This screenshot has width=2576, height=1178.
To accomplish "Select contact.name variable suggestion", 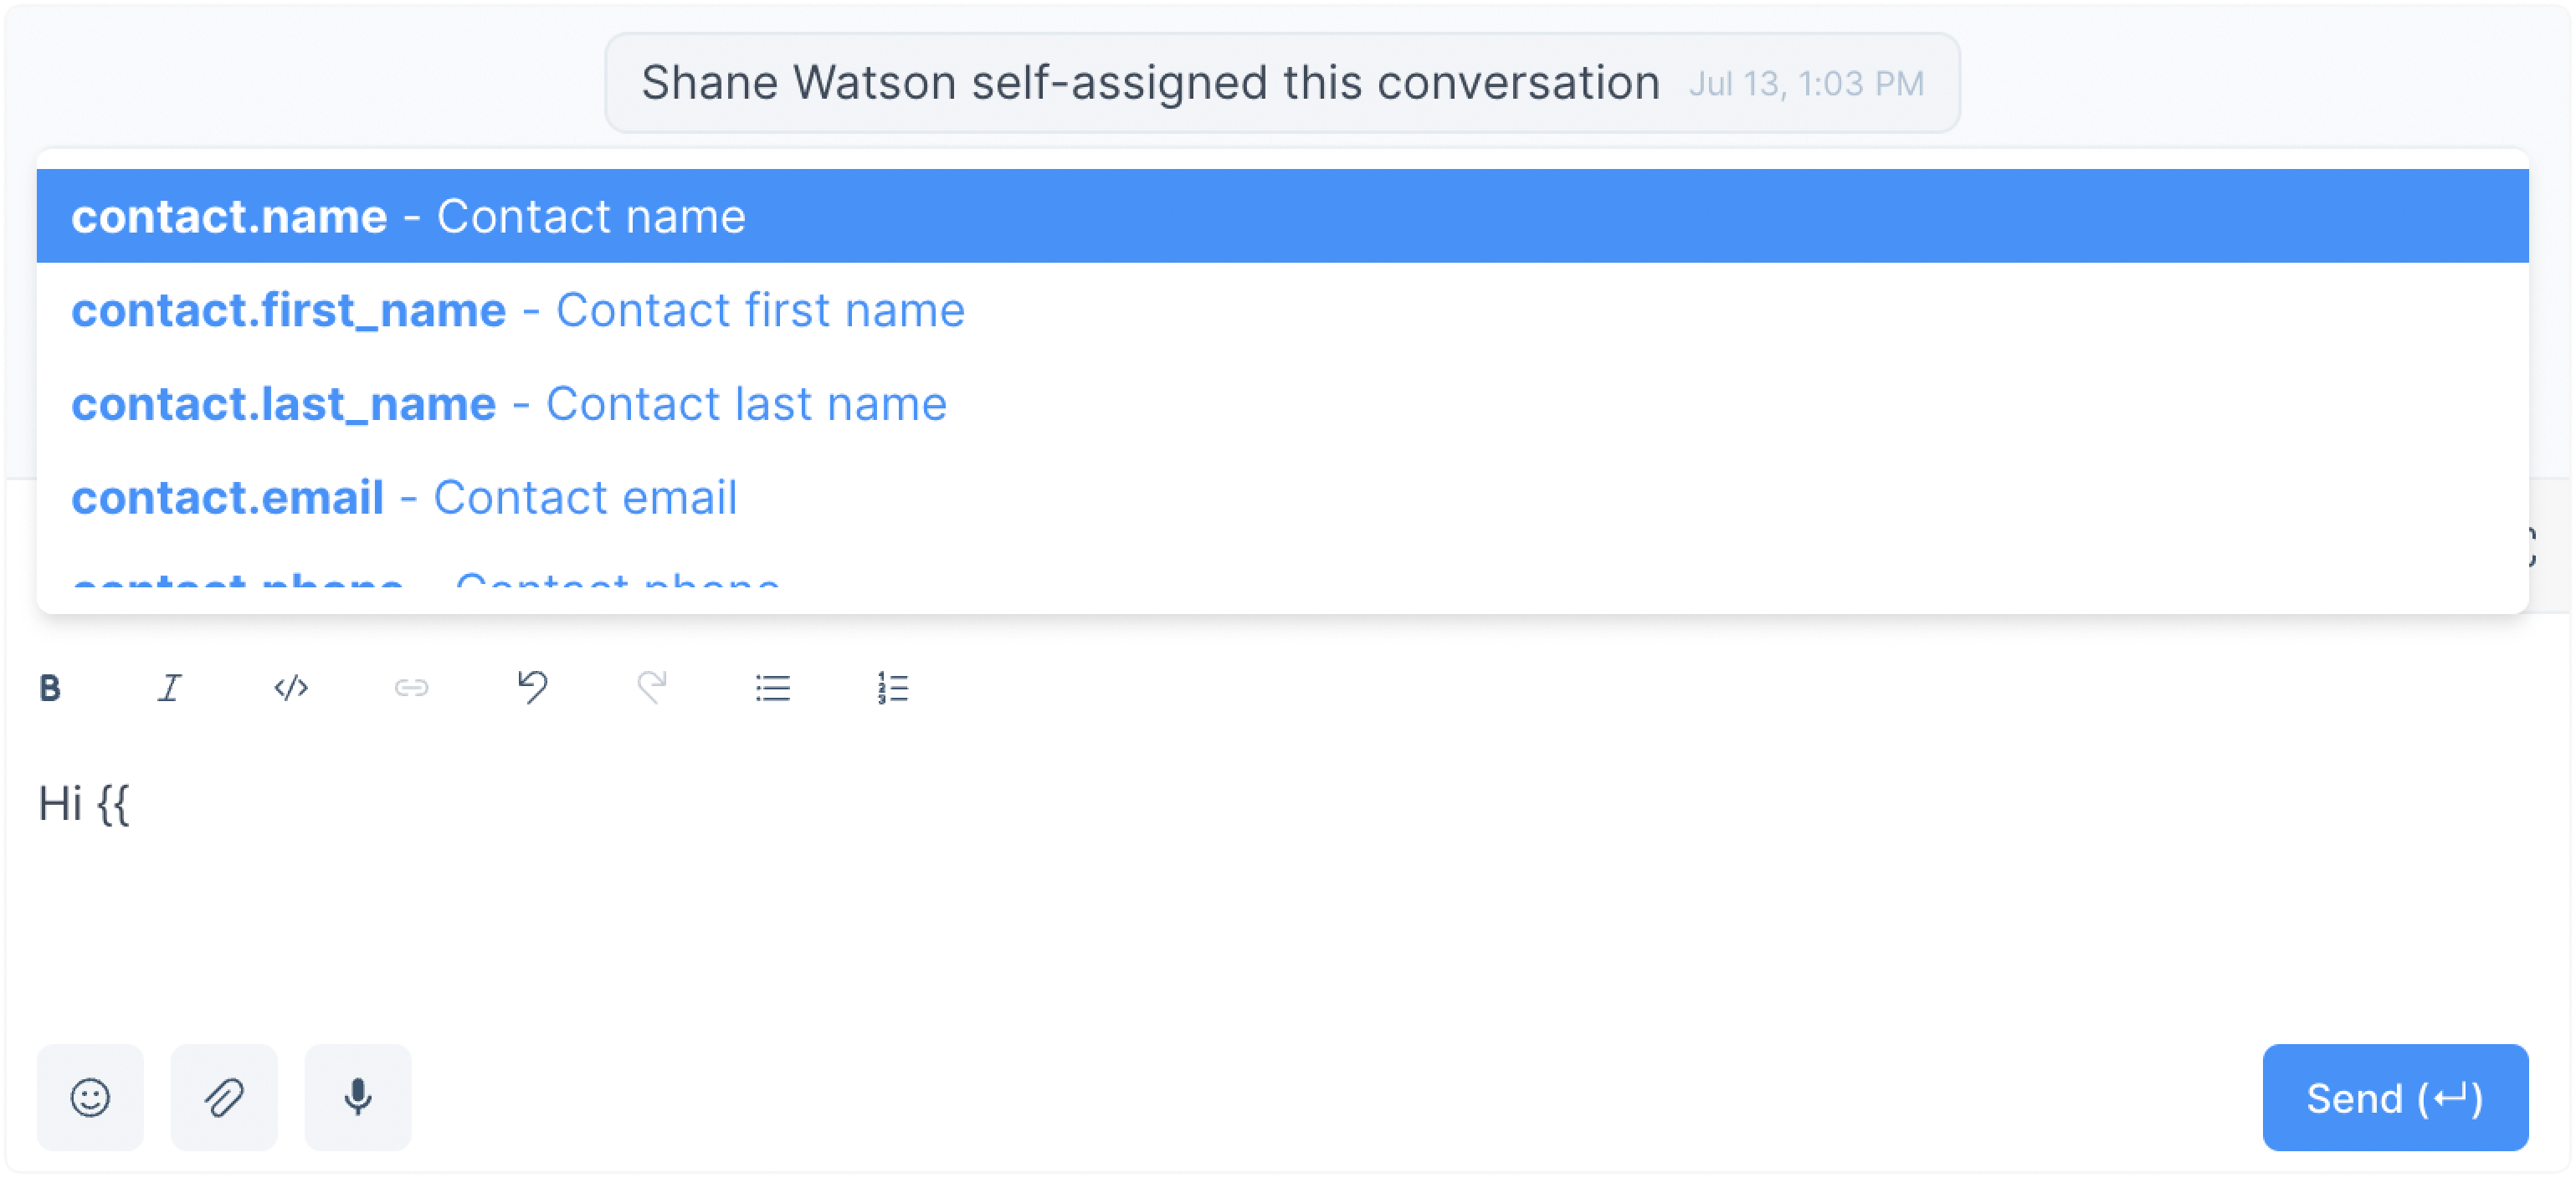I will coord(1282,216).
